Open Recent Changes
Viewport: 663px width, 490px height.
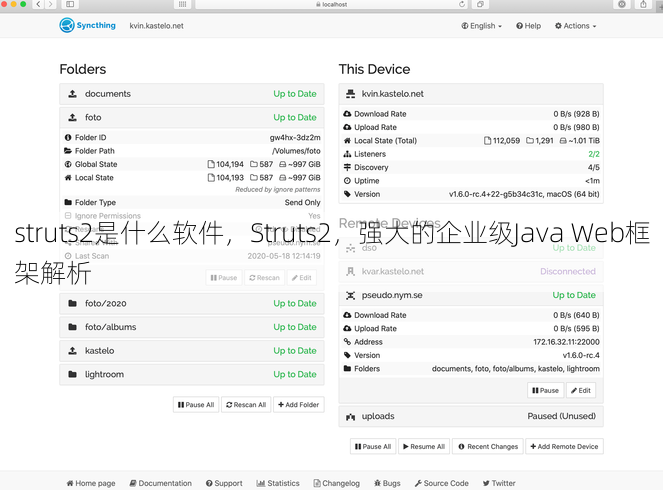488,446
